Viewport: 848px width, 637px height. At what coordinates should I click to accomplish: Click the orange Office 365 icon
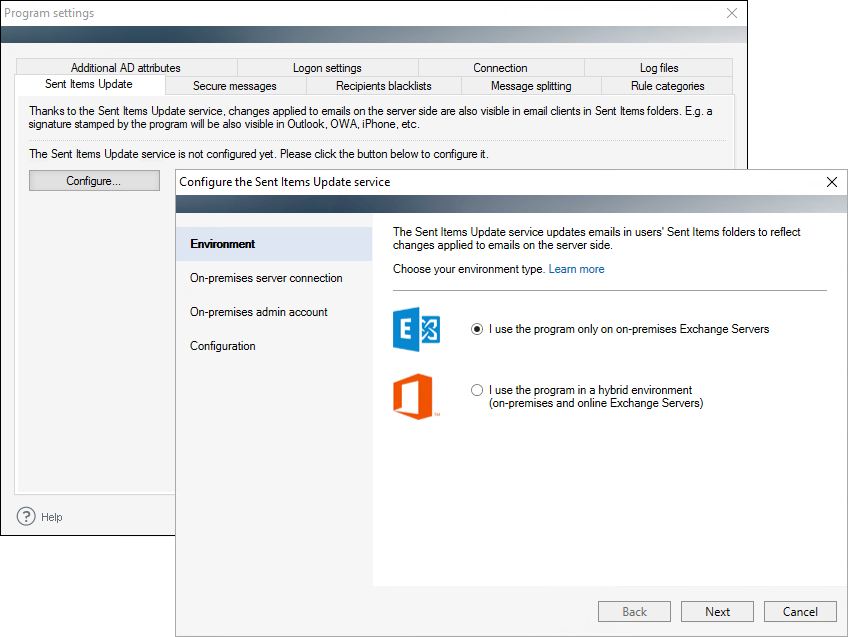click(x=415, y=396)
